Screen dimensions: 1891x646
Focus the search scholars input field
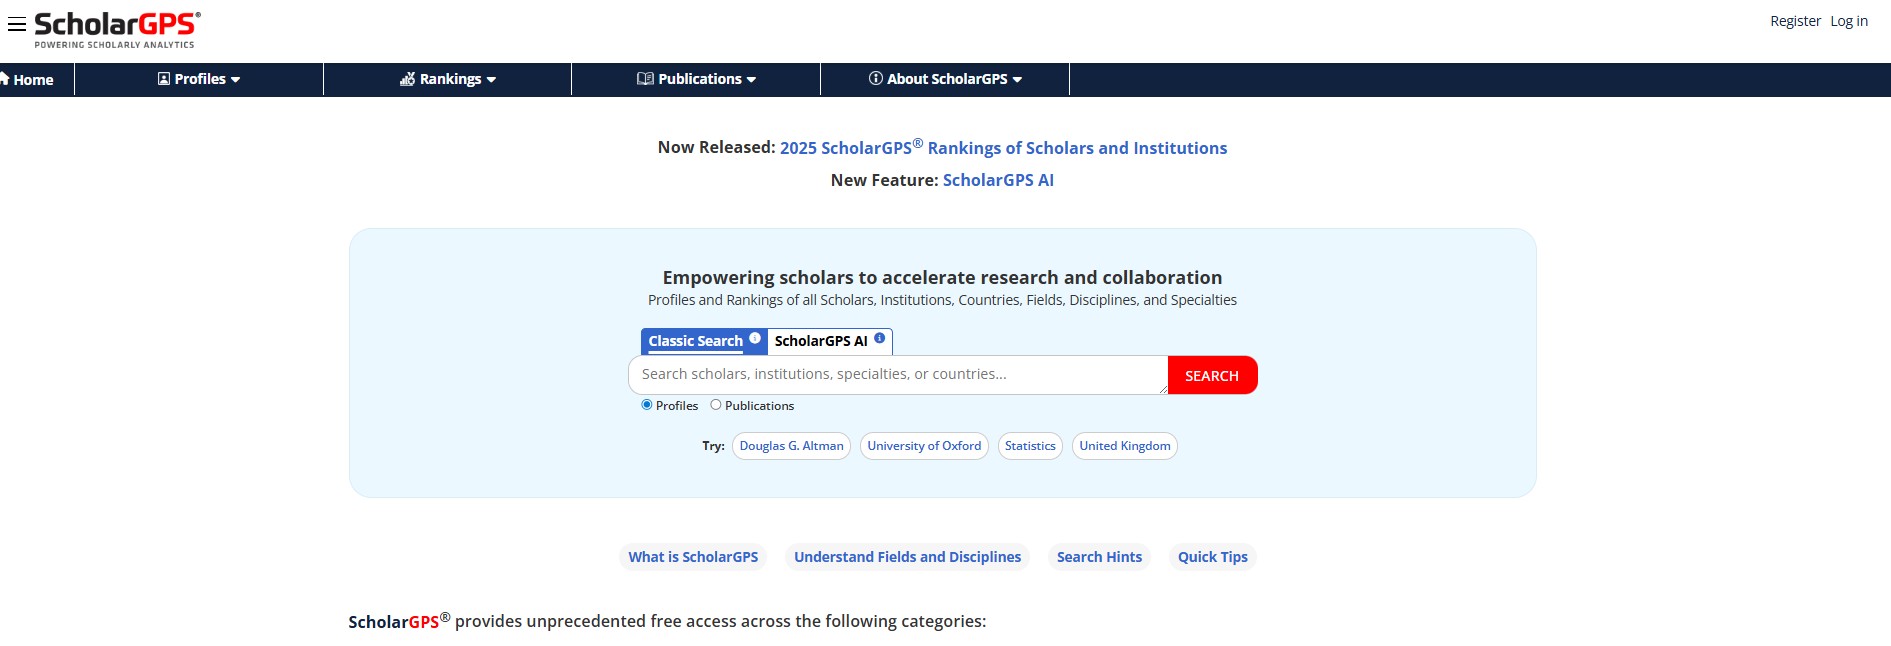pyautogui.click(x=898, y=375)
